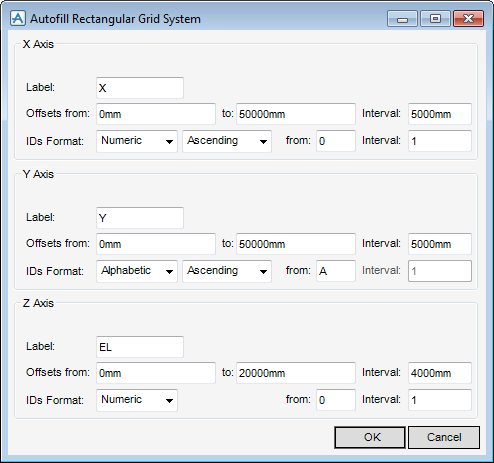This screenshot has height=463, width=494.
Task: Click the OK button
Action: [x=370, y=437]
